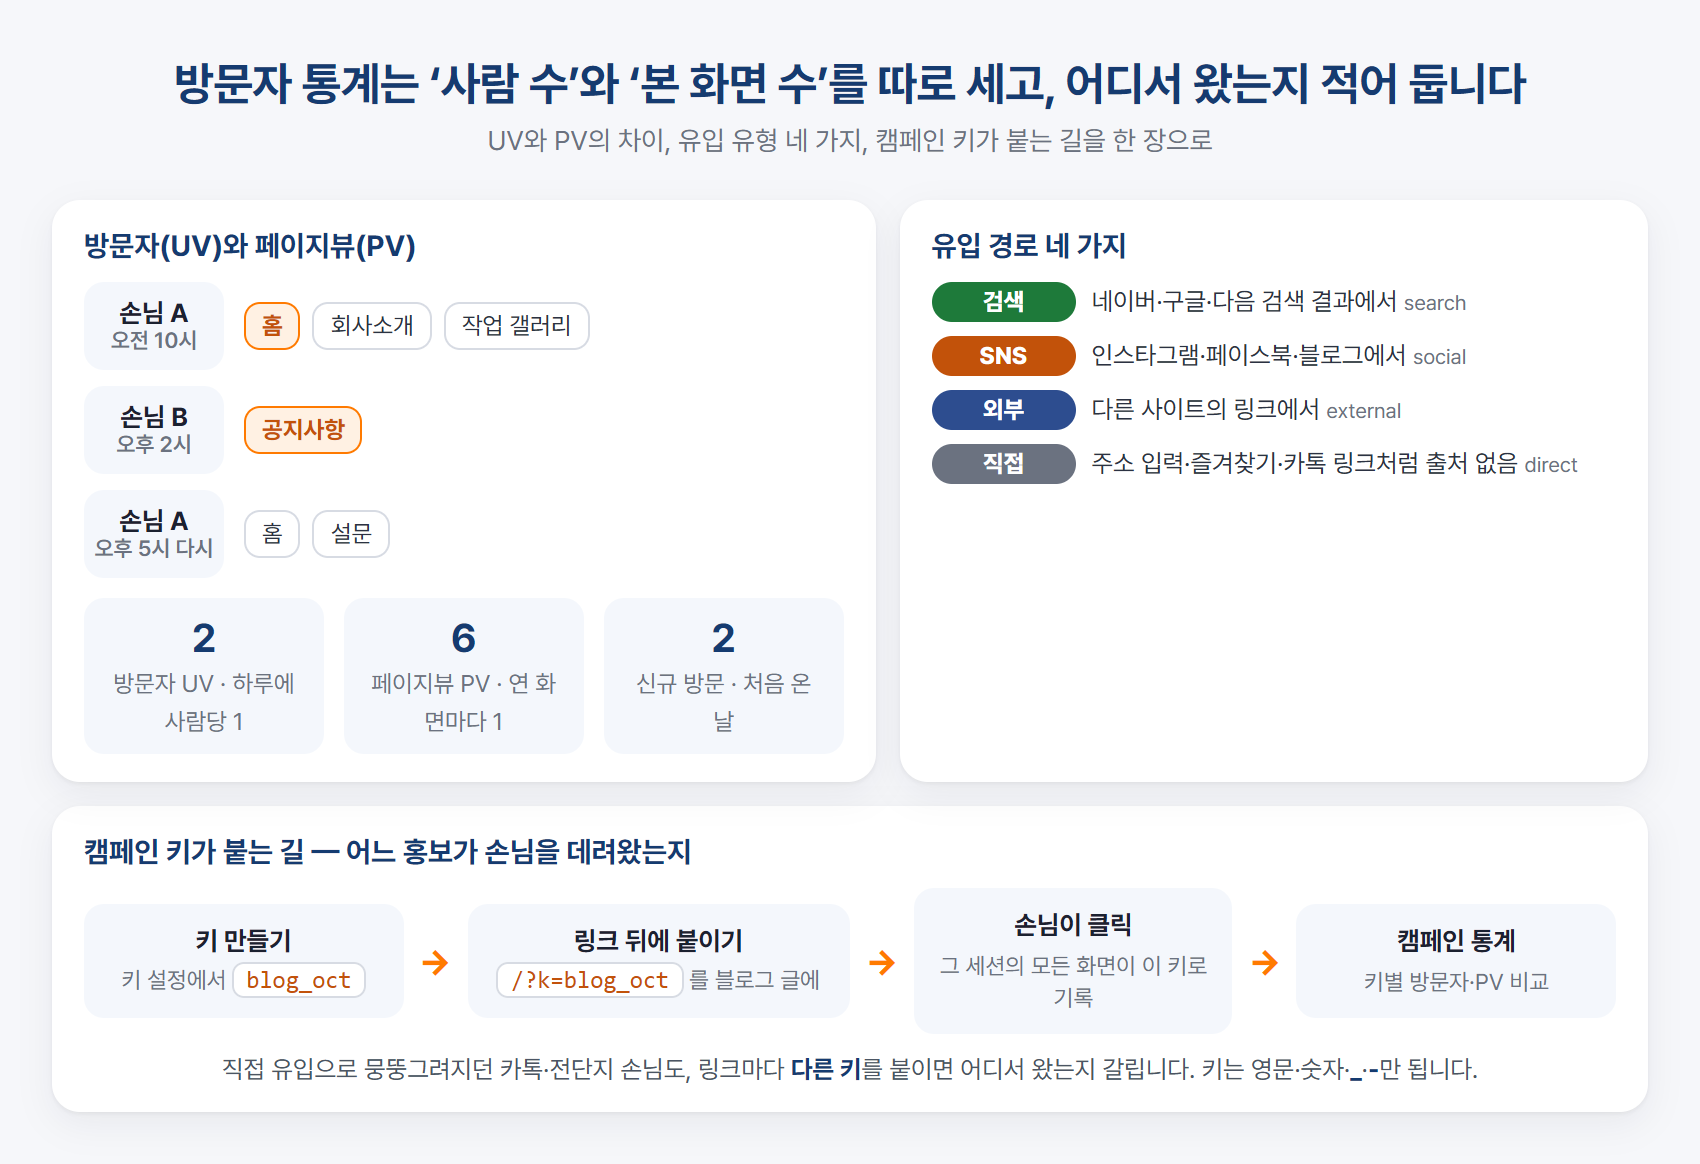
Task: Click the gray 직접 badge
Action: (x=1003, y=464)
